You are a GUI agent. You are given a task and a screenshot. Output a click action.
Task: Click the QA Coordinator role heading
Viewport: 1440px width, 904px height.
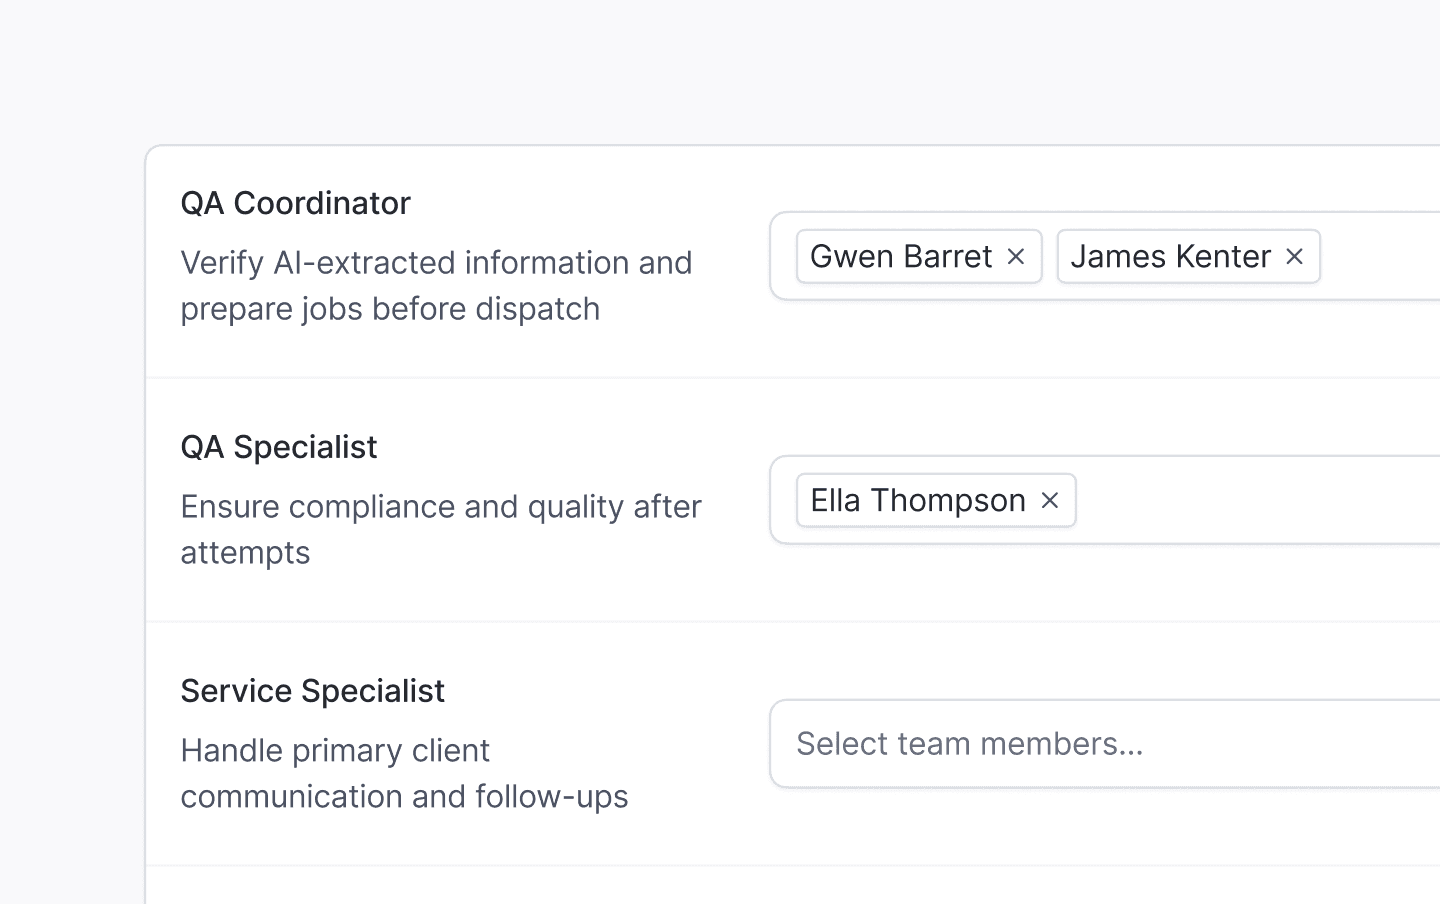click(x=295, y=203)
